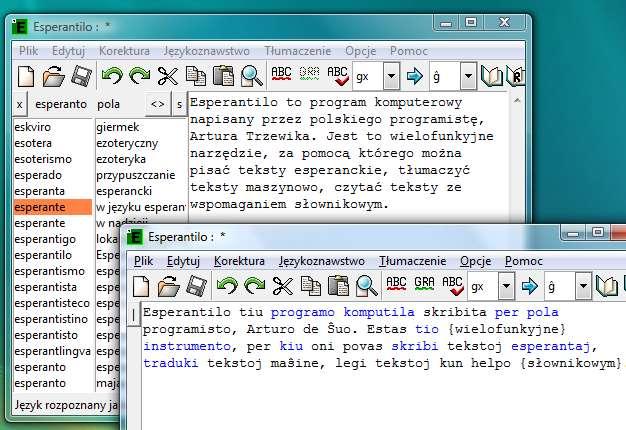Spell check ABC red underline, back window
The height and width of the screenshot is (430, 626).
281,74
